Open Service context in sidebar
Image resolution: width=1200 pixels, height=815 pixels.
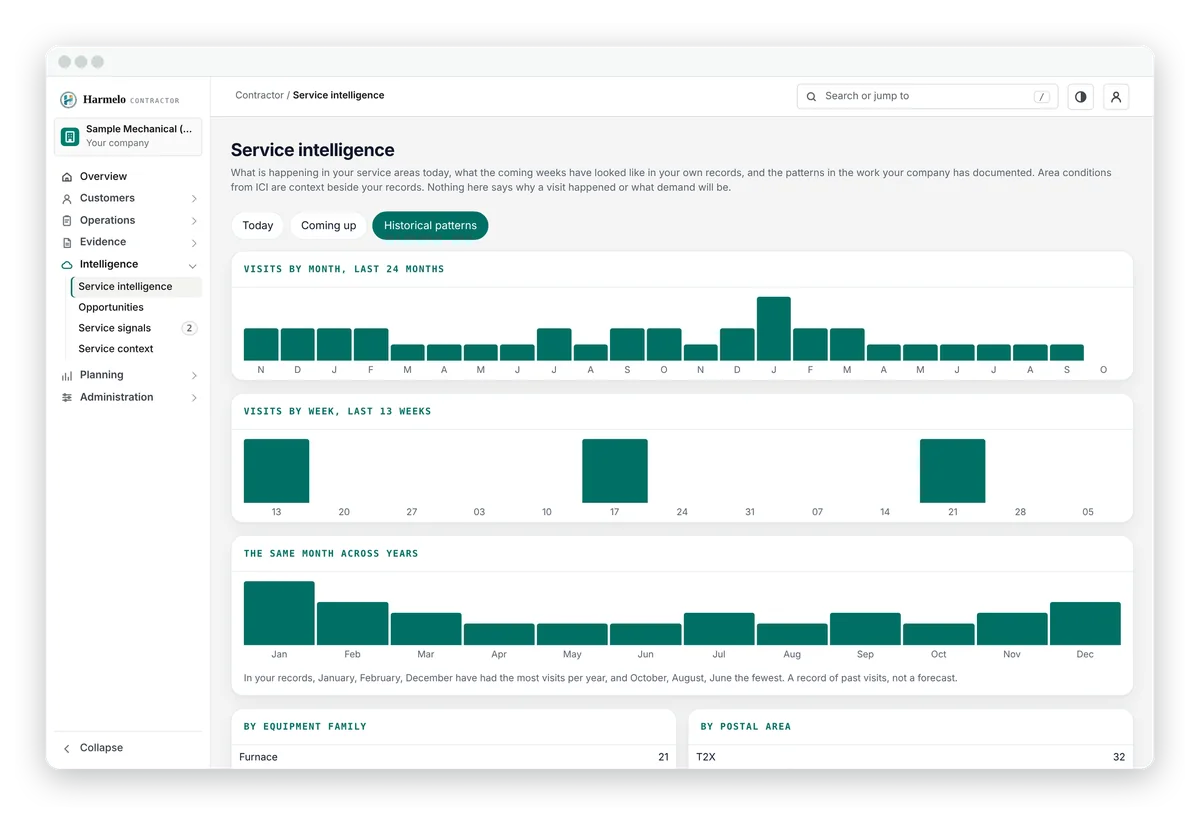point(116,349)
